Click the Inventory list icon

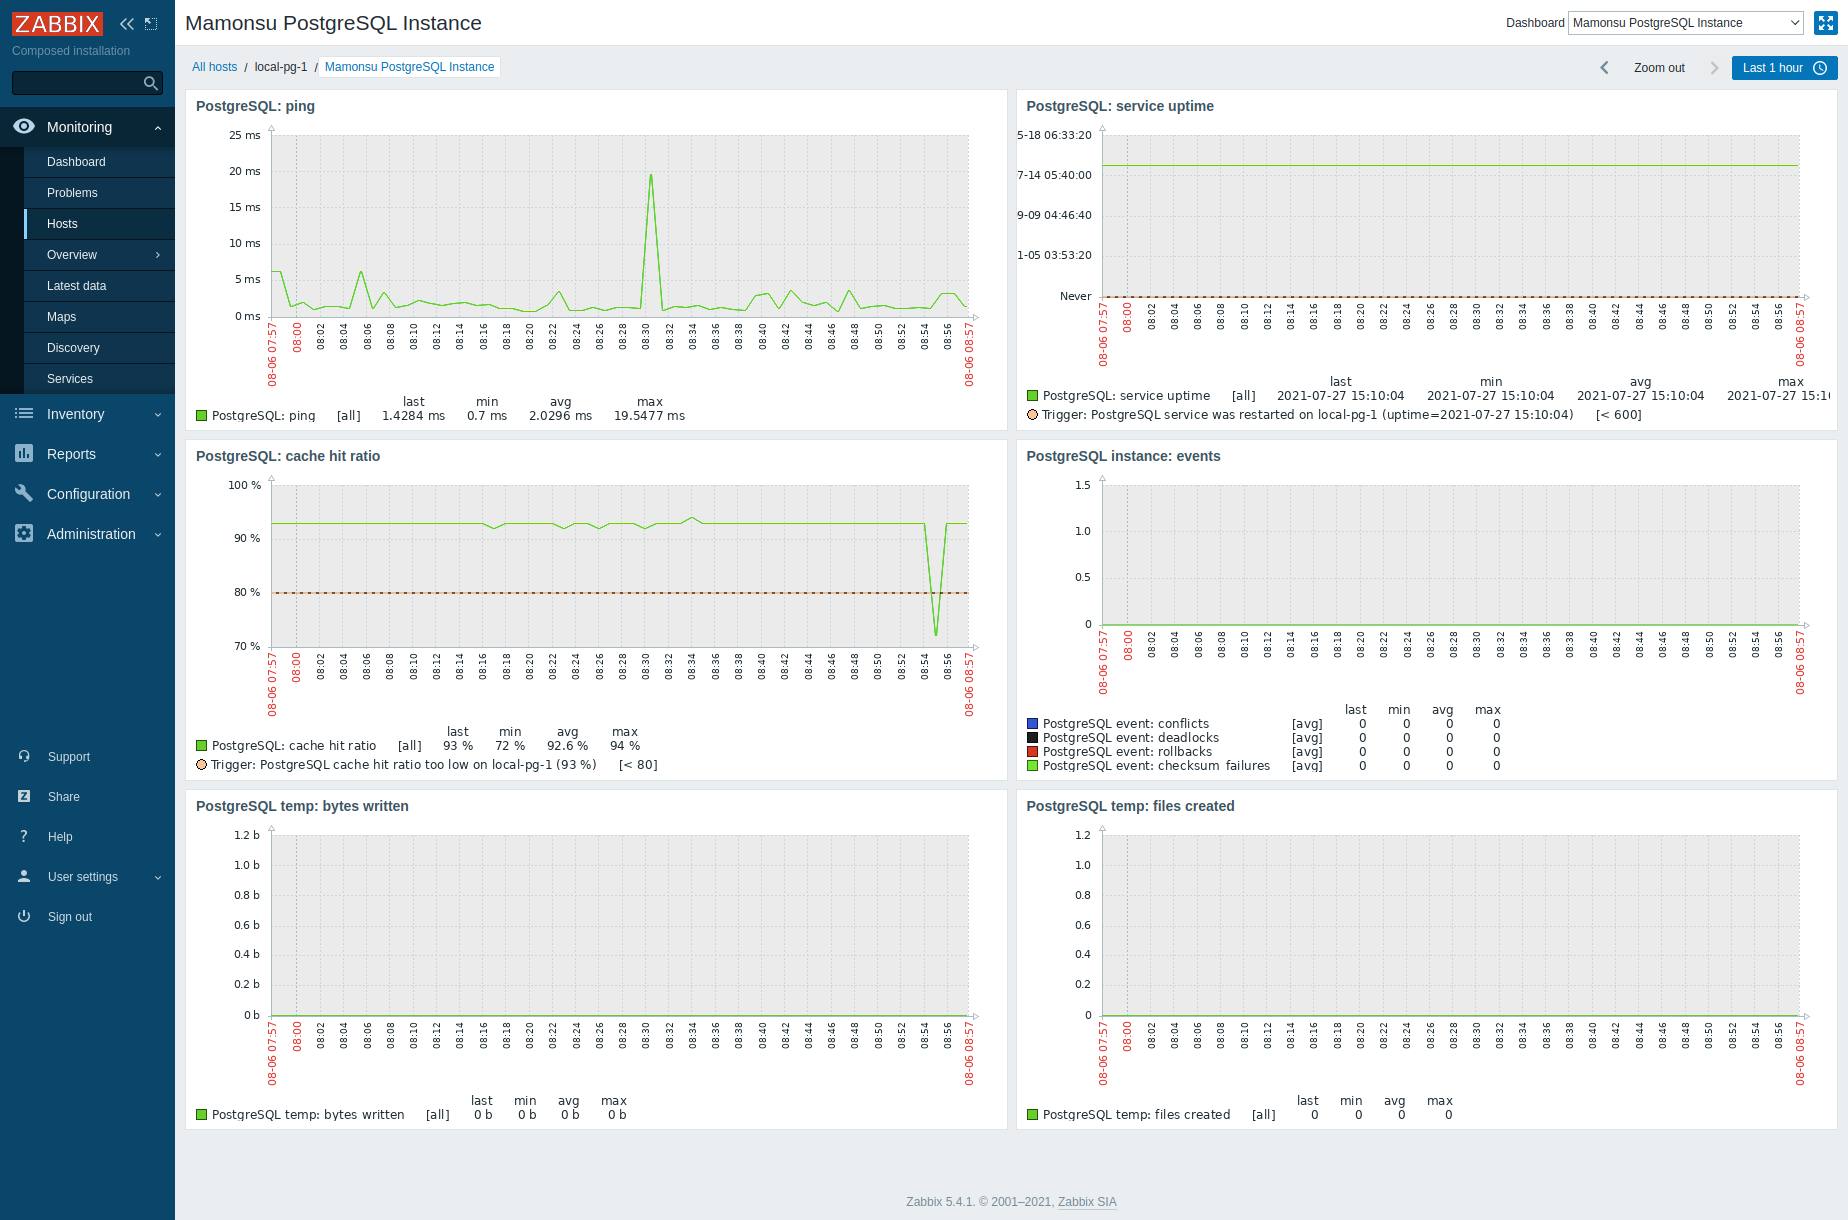[24, 413]
